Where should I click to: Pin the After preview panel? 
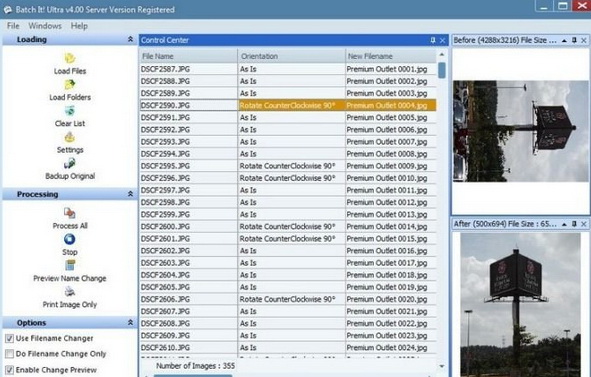tap(574, 224)
